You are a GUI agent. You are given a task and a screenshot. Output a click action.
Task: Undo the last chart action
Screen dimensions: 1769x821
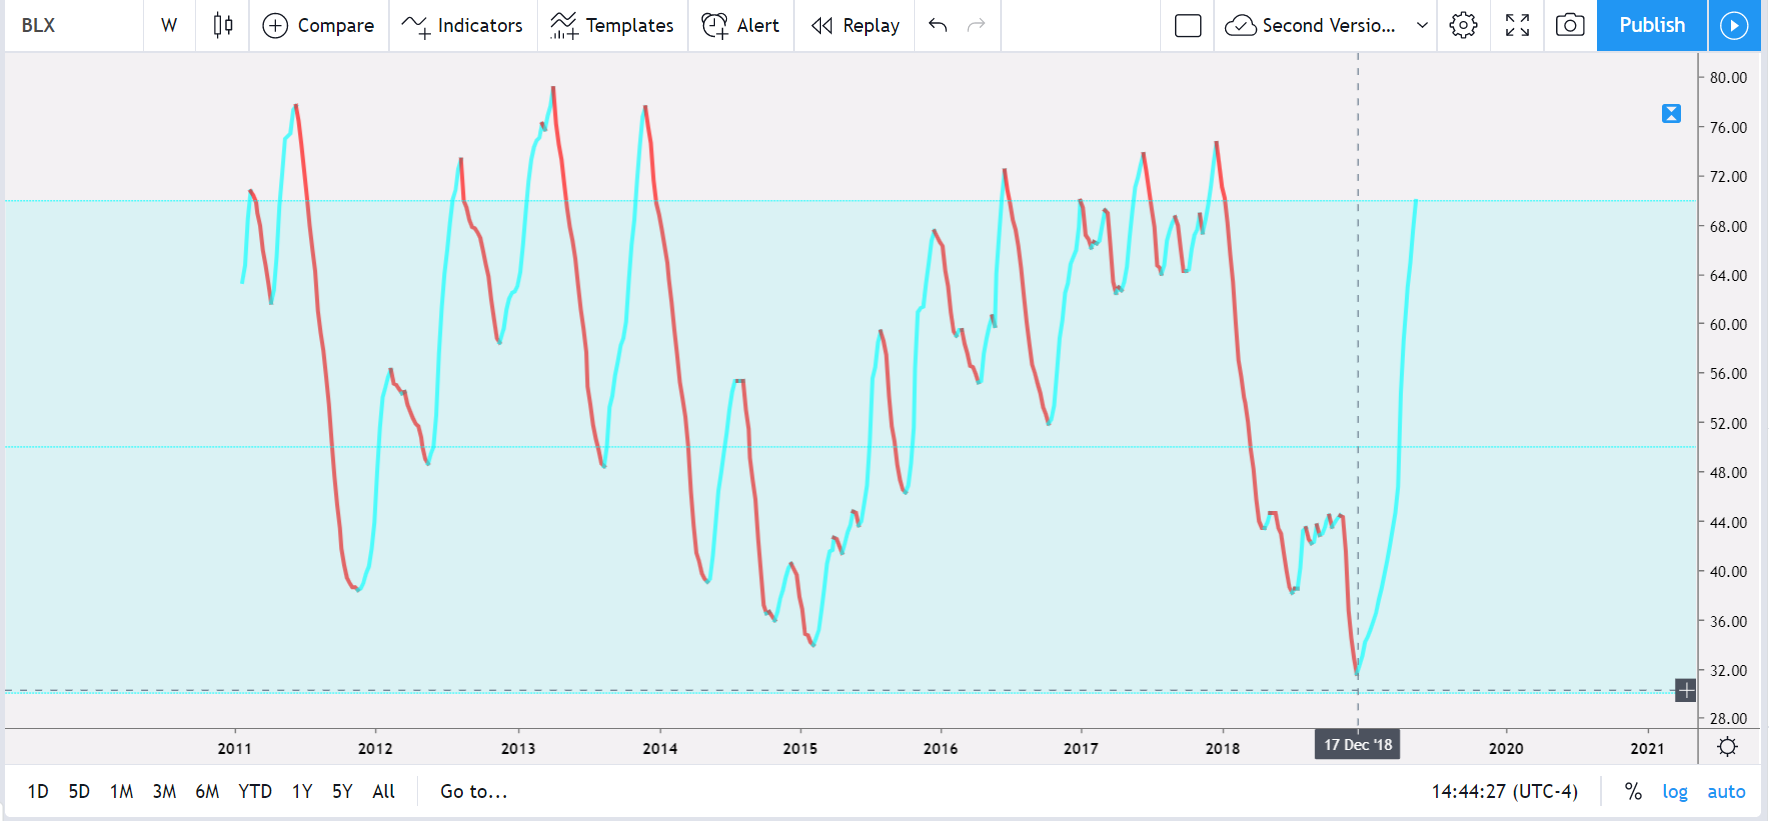coord(938,25)
